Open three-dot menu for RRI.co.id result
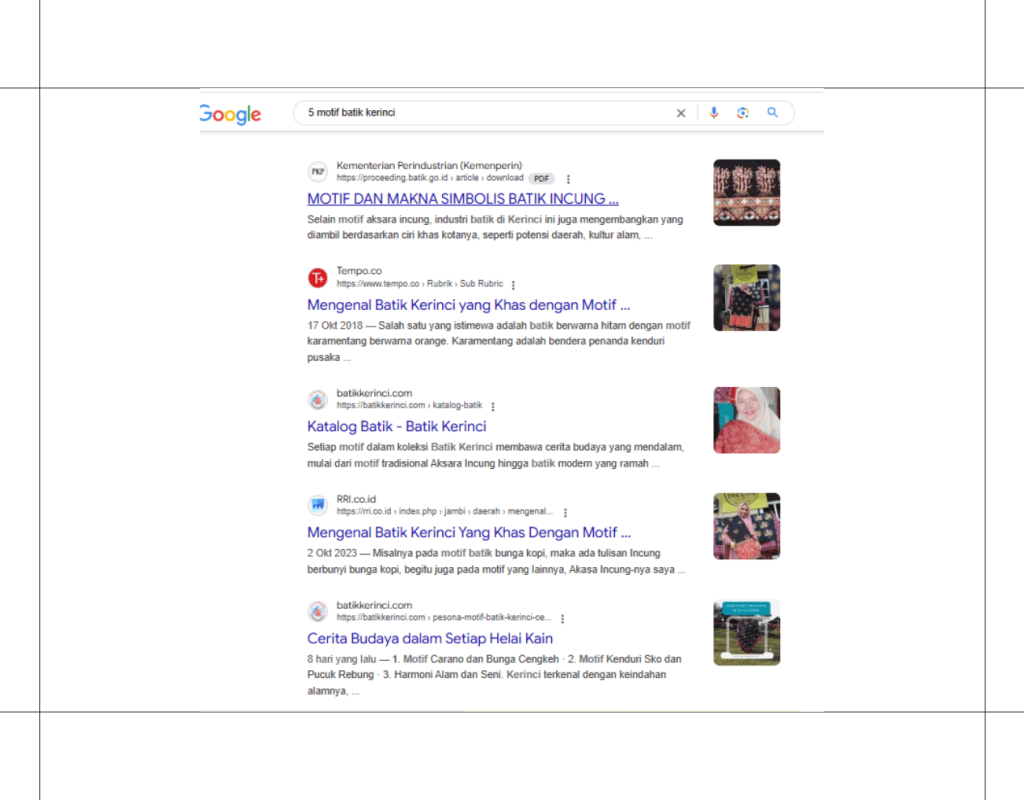Screen dimensions: 1024x800 point(565,512)
